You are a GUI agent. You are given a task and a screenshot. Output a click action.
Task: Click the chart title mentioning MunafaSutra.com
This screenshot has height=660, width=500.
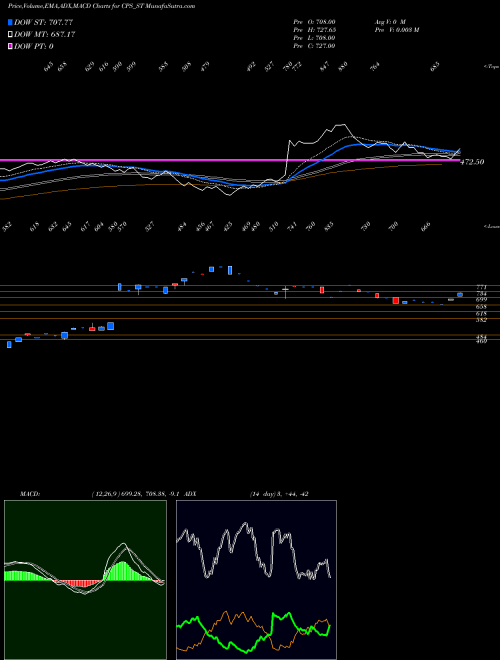pyautogui.click(x=101, y=6)
